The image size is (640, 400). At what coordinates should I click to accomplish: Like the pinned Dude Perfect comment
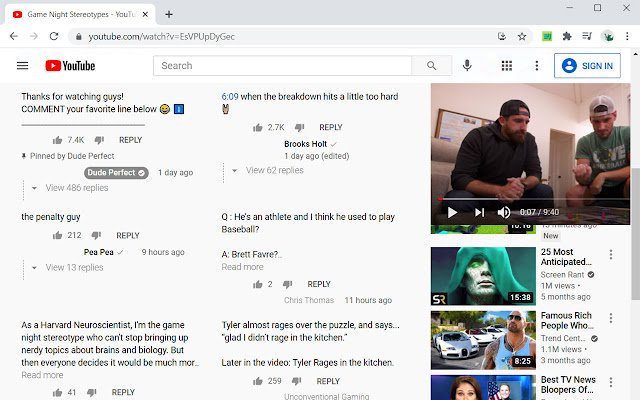58,140
